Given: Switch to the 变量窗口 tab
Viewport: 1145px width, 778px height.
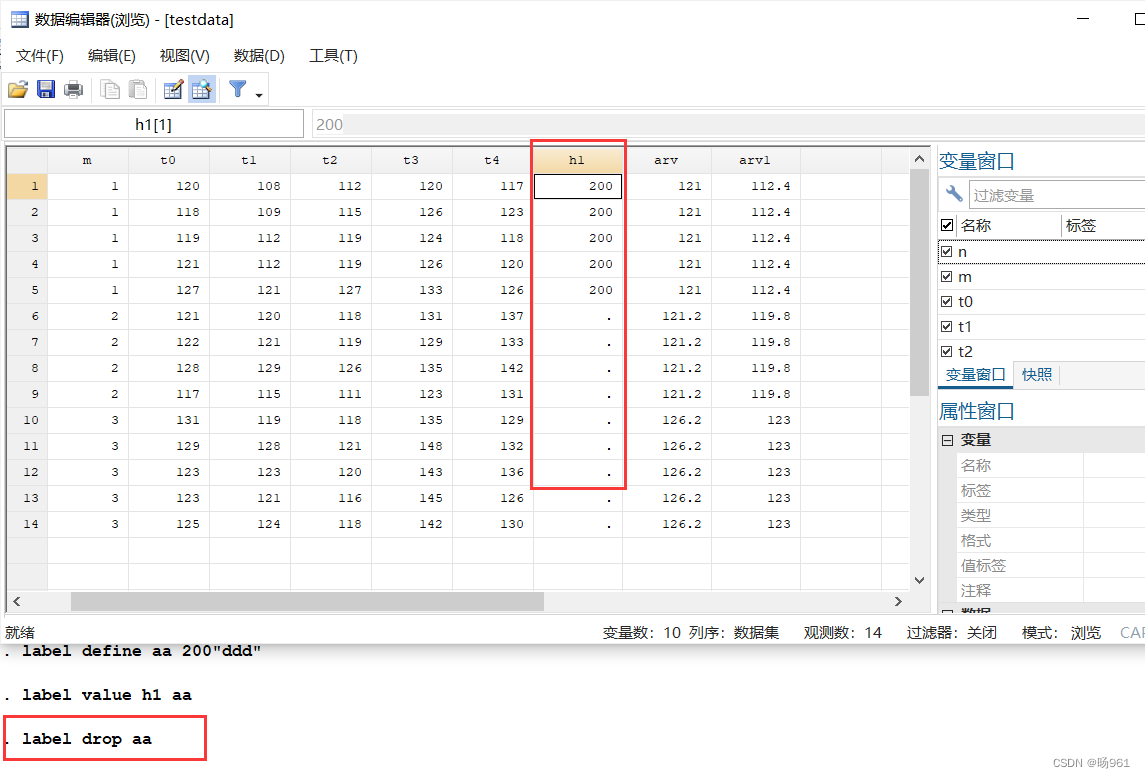Looking at the screenshot, I should click(x=976, y=375).
